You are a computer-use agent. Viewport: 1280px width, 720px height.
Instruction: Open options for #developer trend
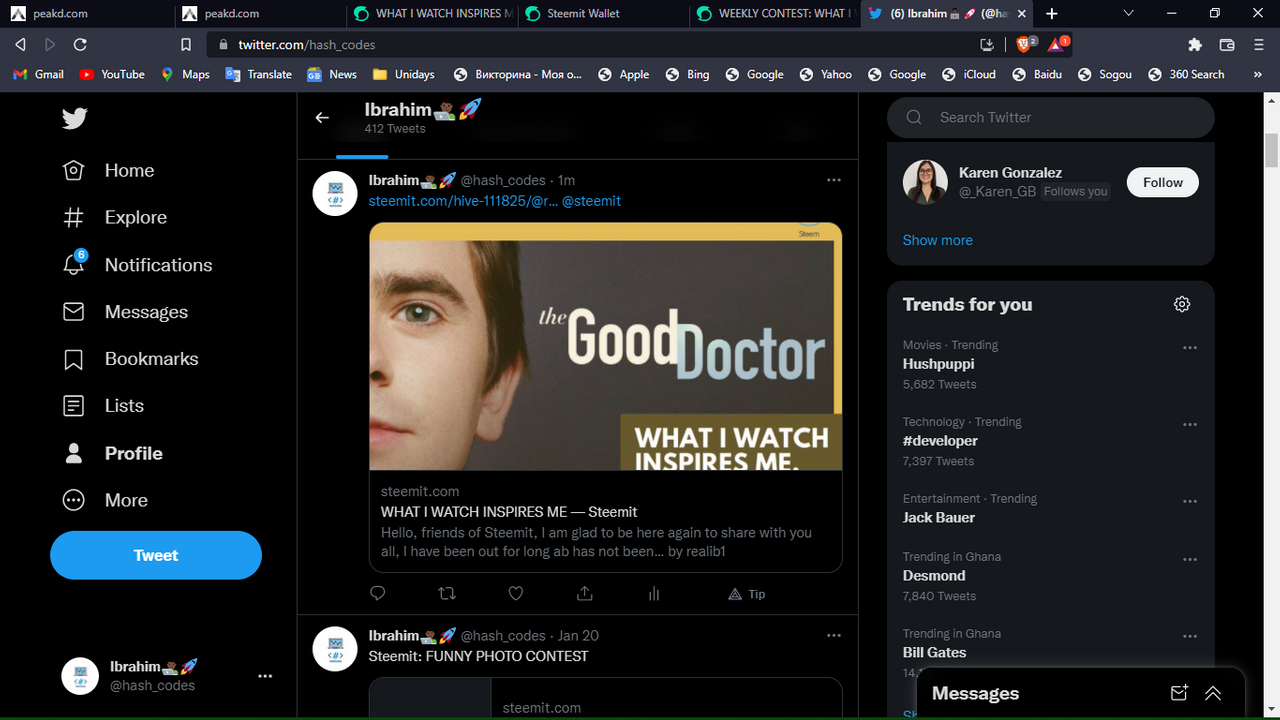[1190, 425]
